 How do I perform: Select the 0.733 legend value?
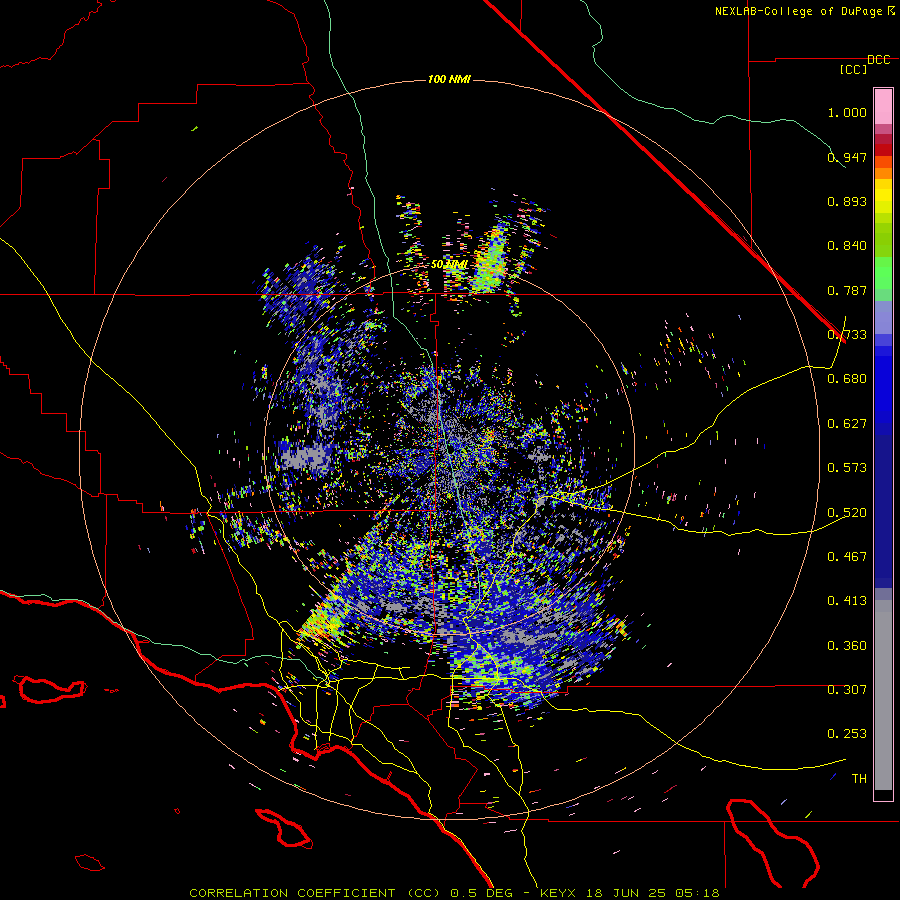pyautogui.click(x=847, y=335)
